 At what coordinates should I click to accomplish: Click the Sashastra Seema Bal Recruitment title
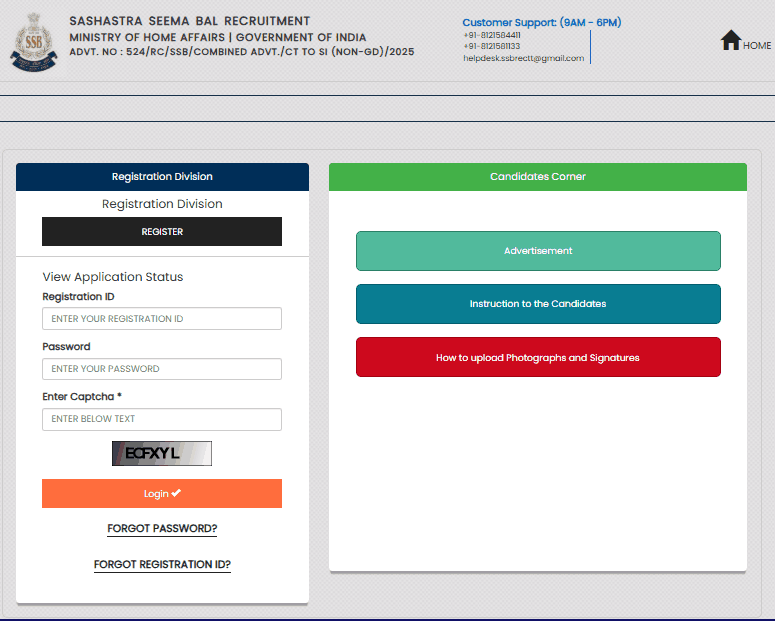[x=190, y=21]
